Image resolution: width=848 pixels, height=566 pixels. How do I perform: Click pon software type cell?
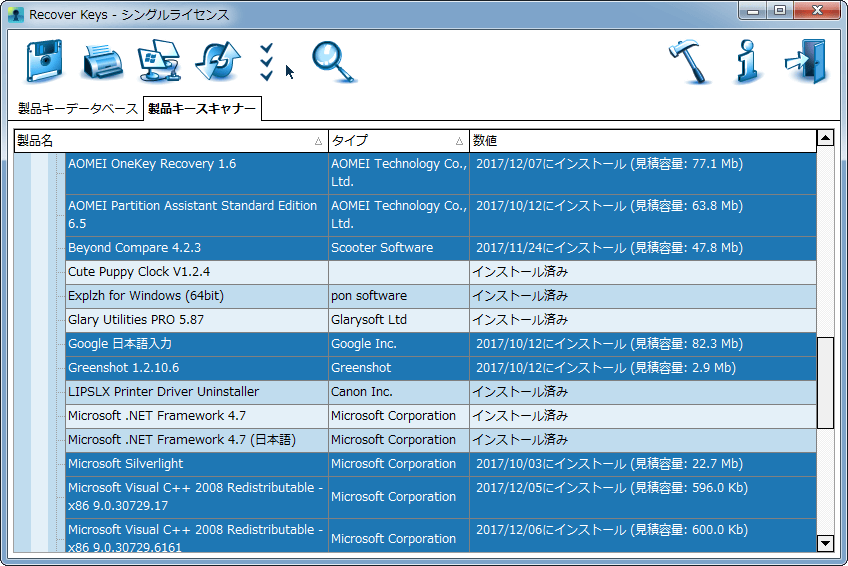click(x=399, y=296)
